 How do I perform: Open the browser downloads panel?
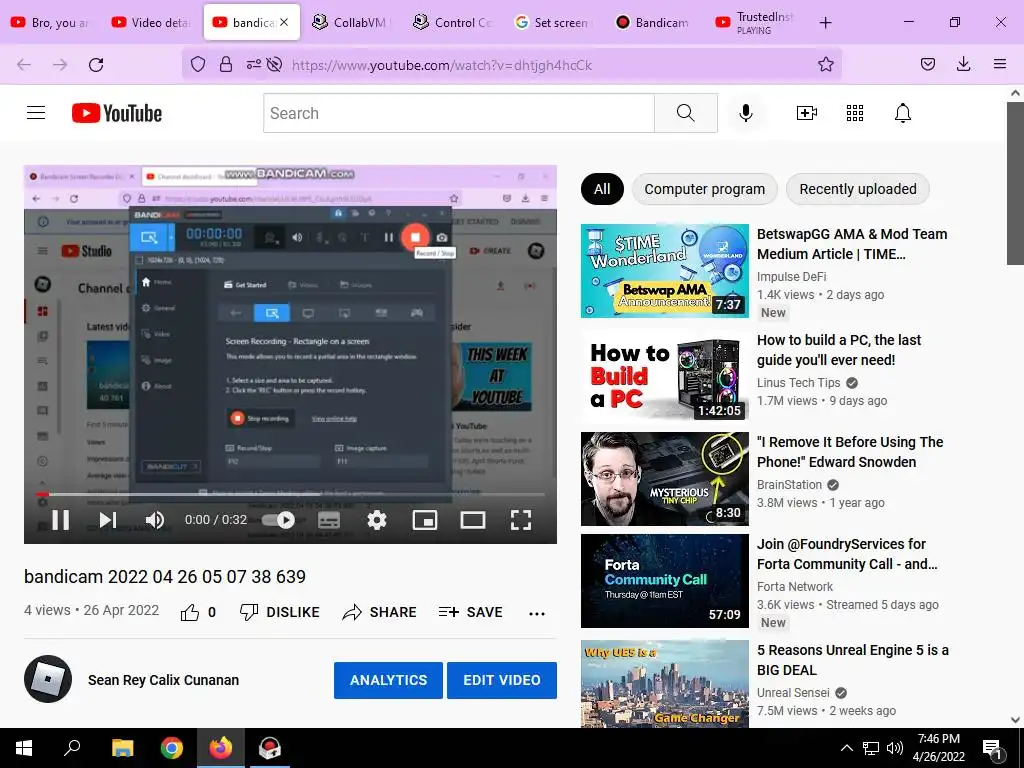pyautogui.click(x=963, y=65)
